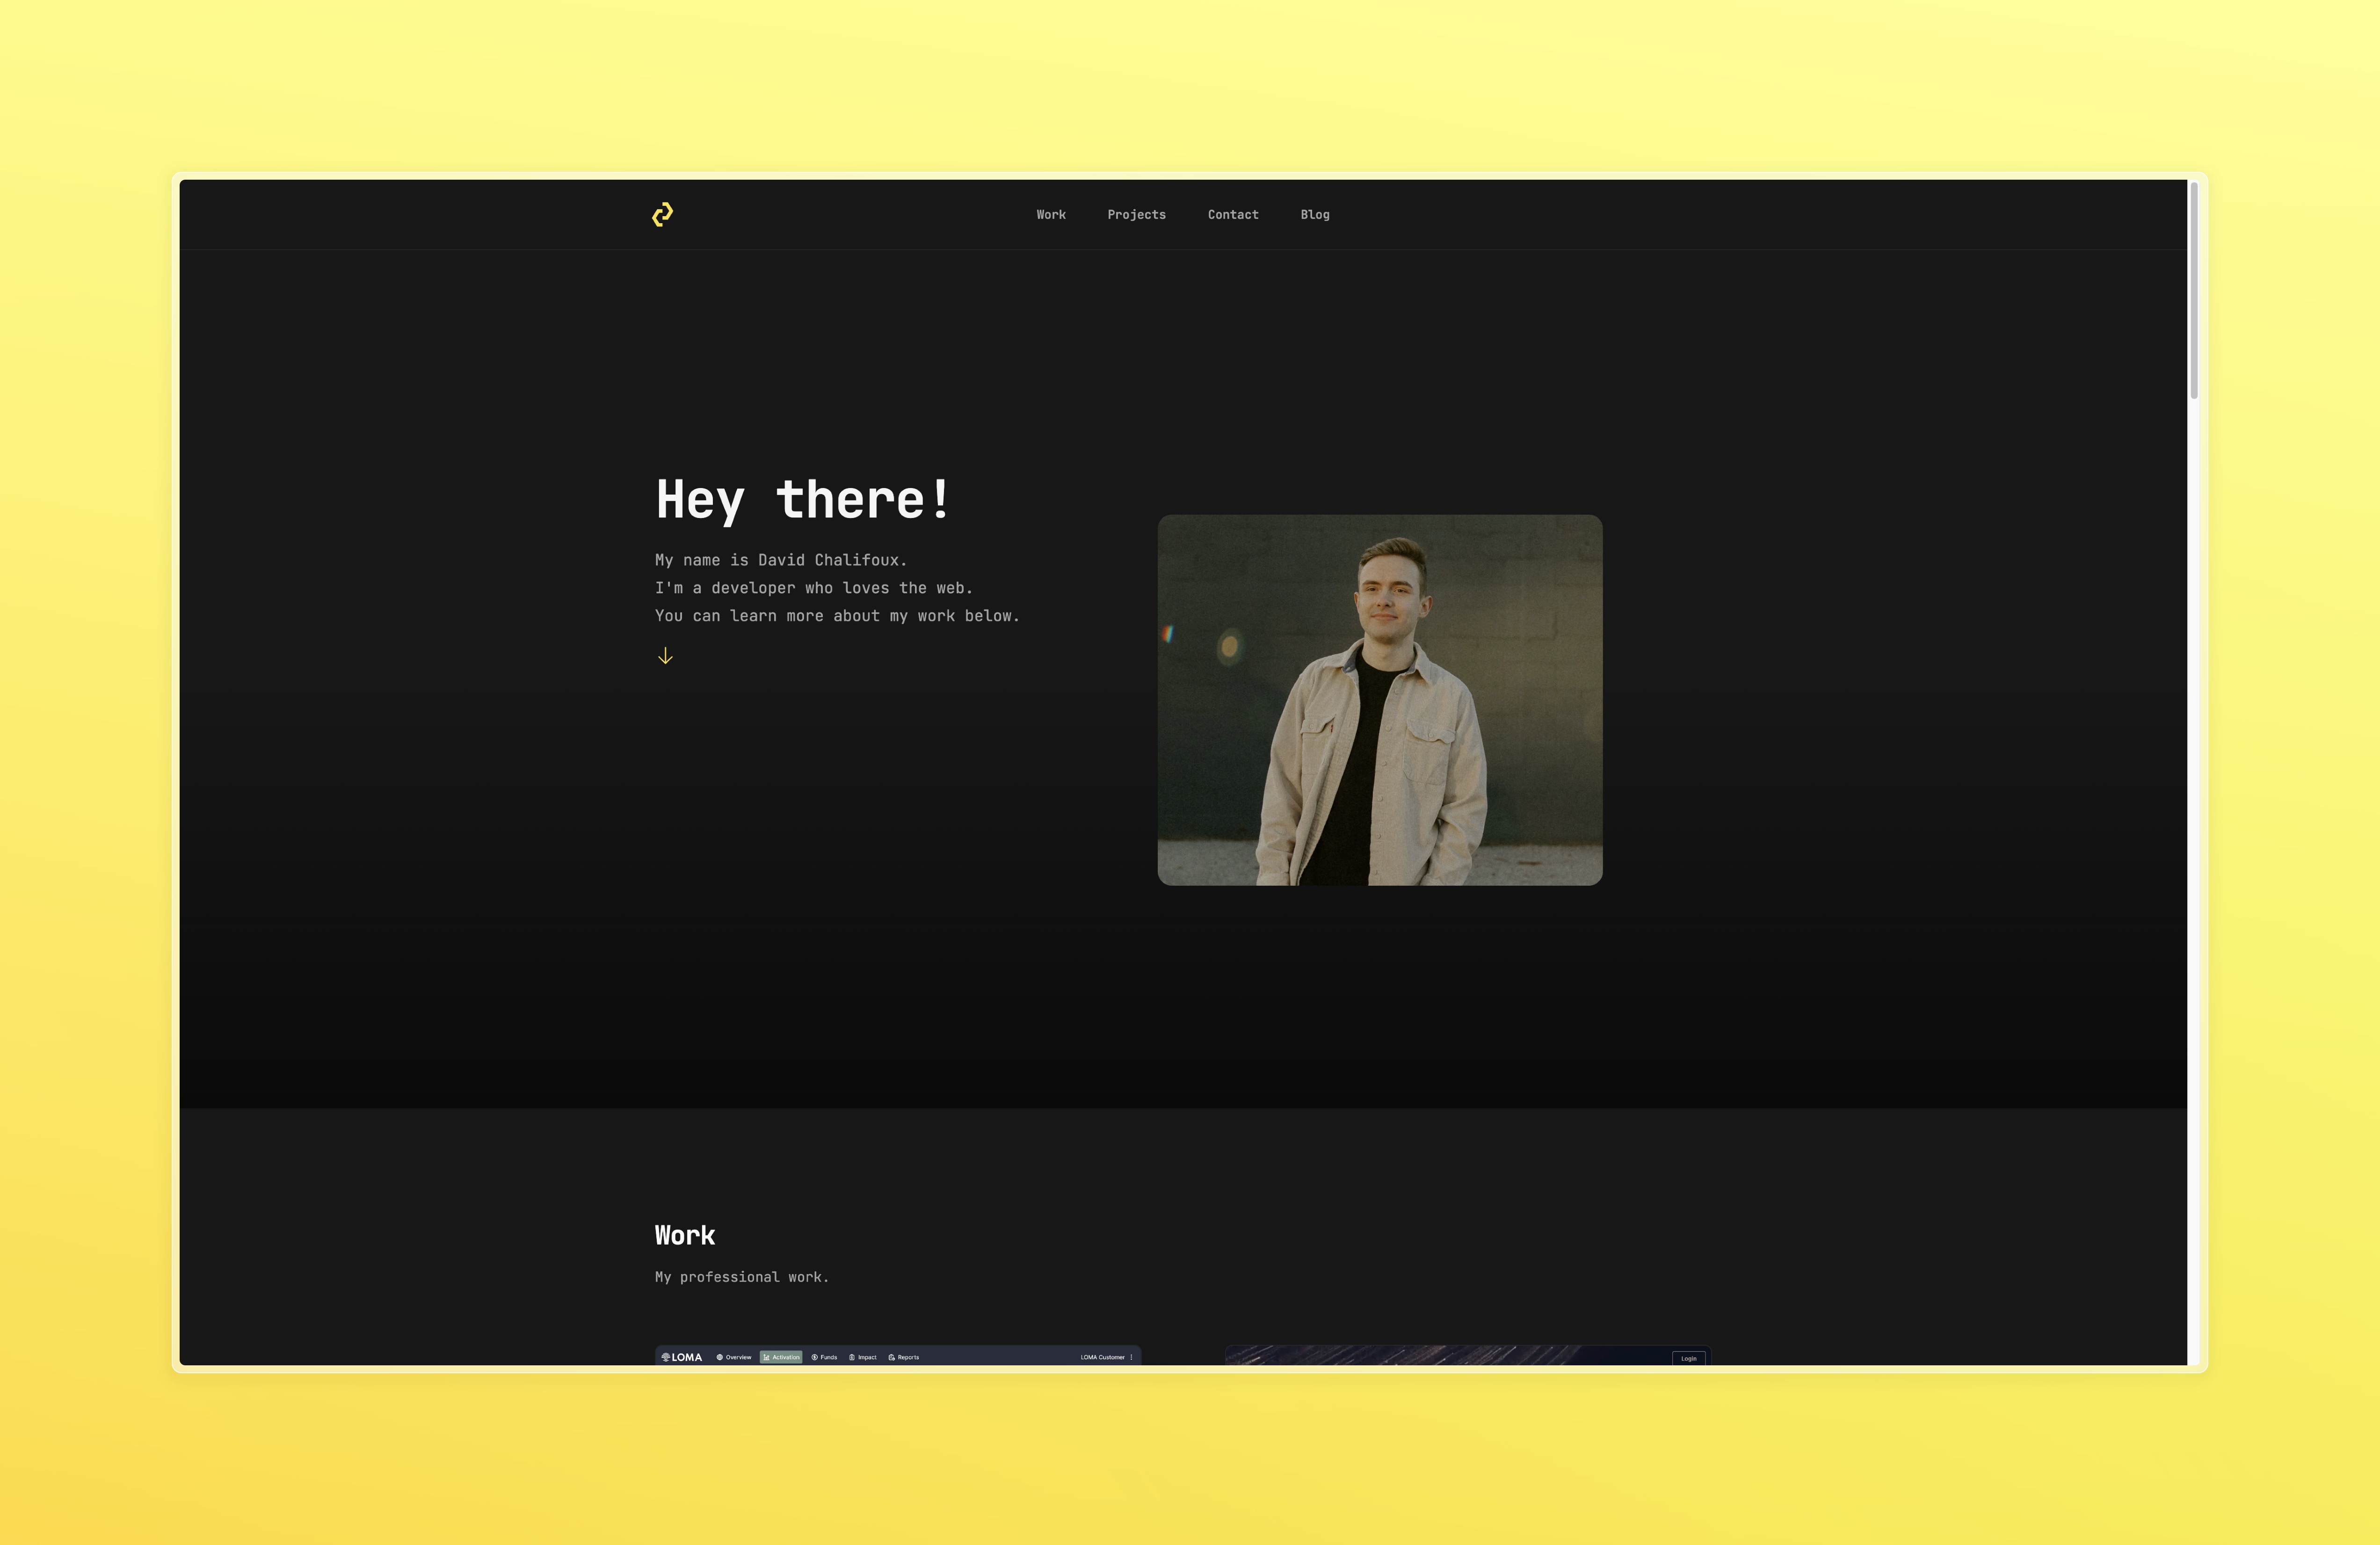The image size is (2380, 1545).
Task: Click the yellow down arrow icon
Action: pyautogui.click(x=665, y=656)
